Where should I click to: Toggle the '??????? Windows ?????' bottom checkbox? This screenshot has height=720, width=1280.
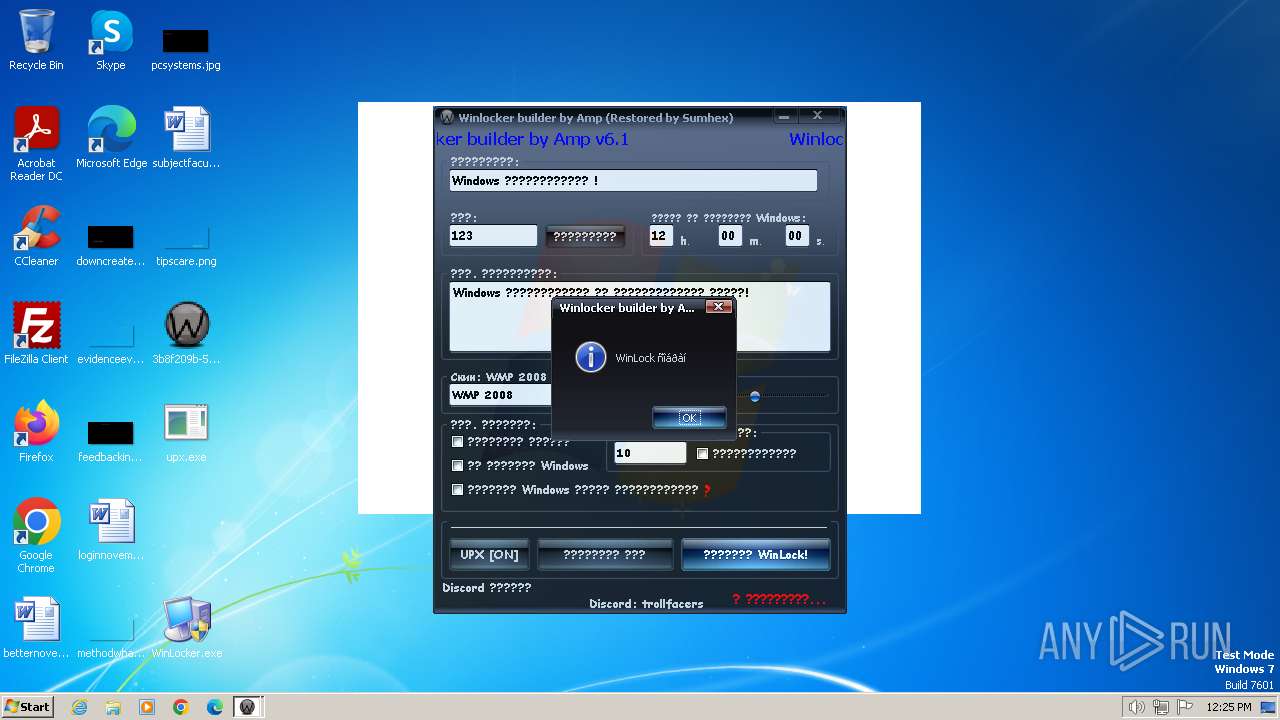coord(458,490)
